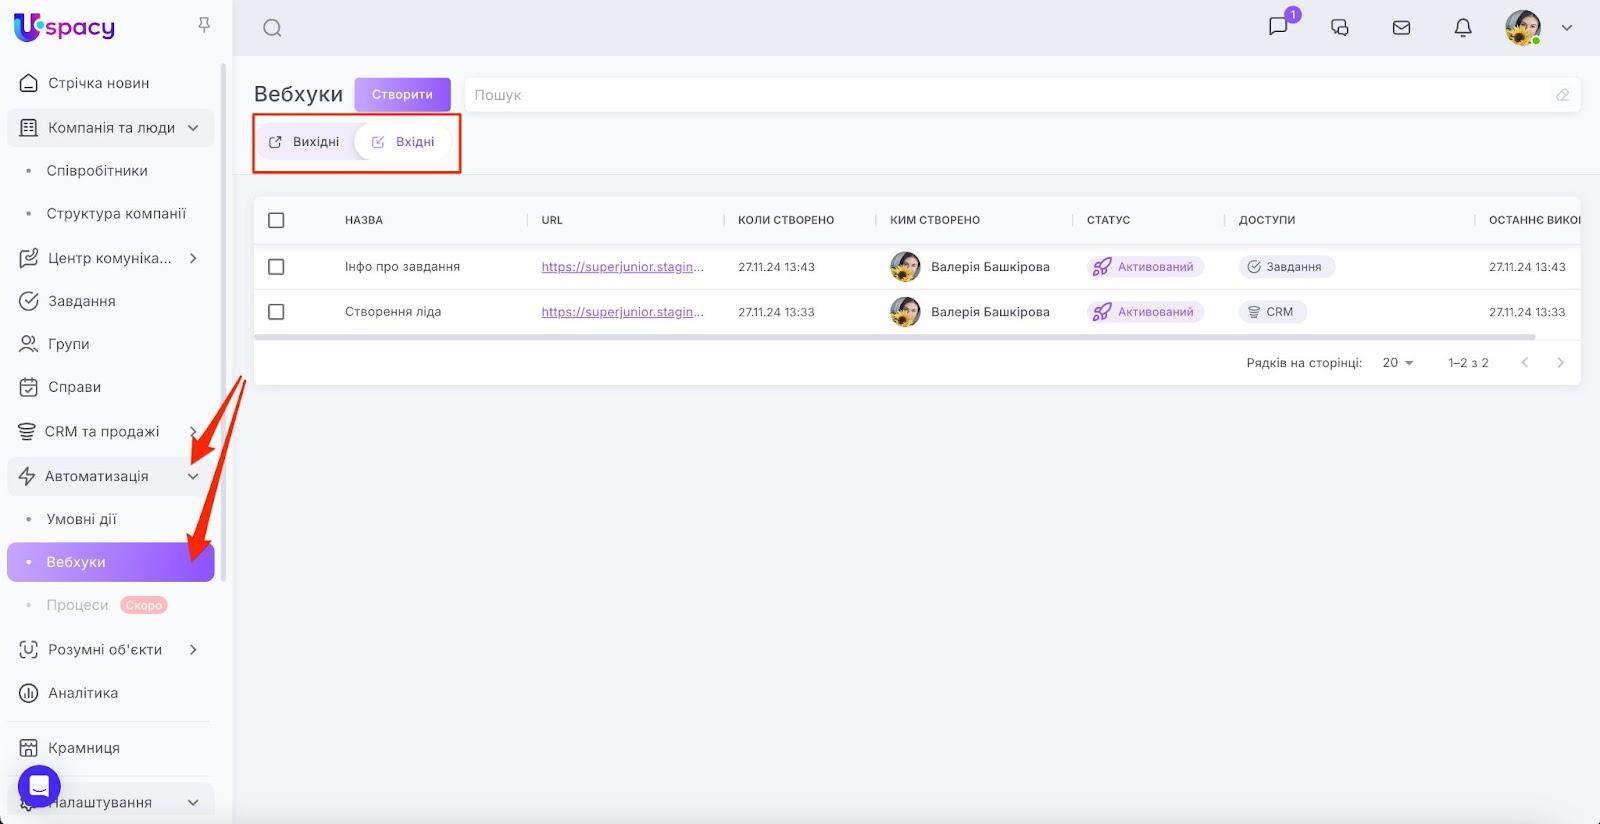Open URL link of 'Створення ліда' webhook

coord(622,312)
